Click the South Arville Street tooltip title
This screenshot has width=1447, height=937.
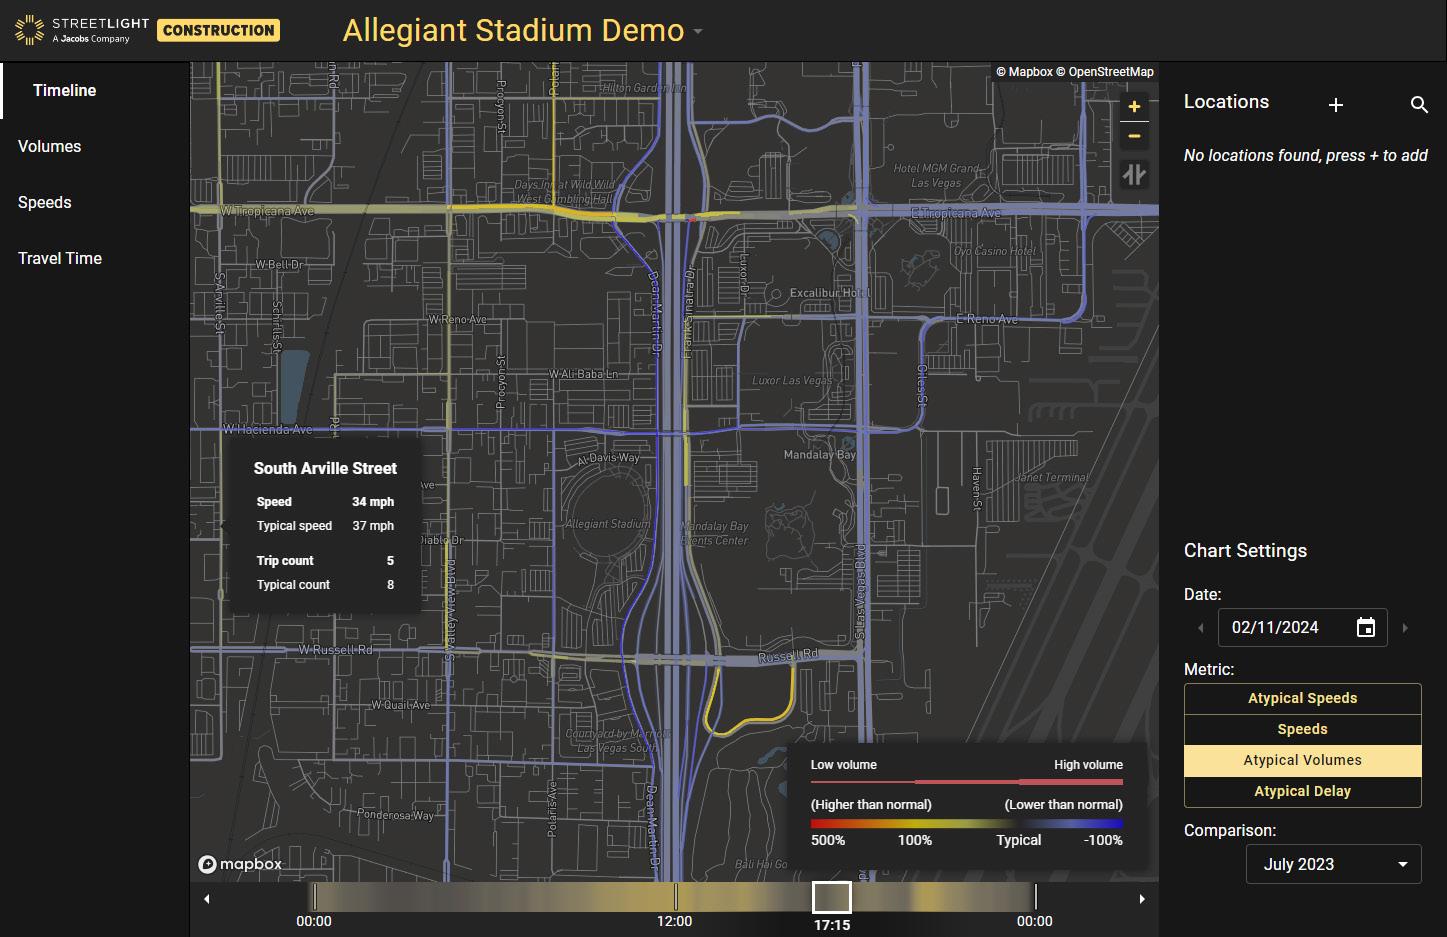click(x=325, y=468)
